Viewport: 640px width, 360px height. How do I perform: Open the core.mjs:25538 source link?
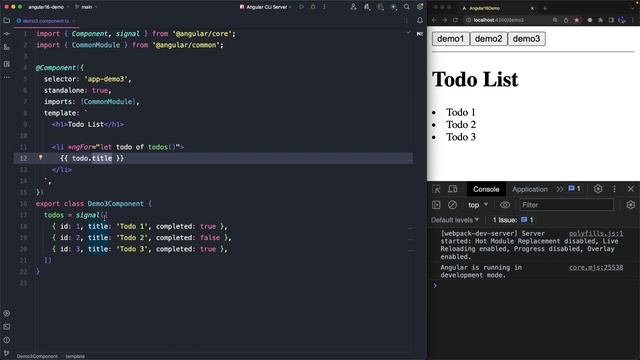tap(596, 268)
